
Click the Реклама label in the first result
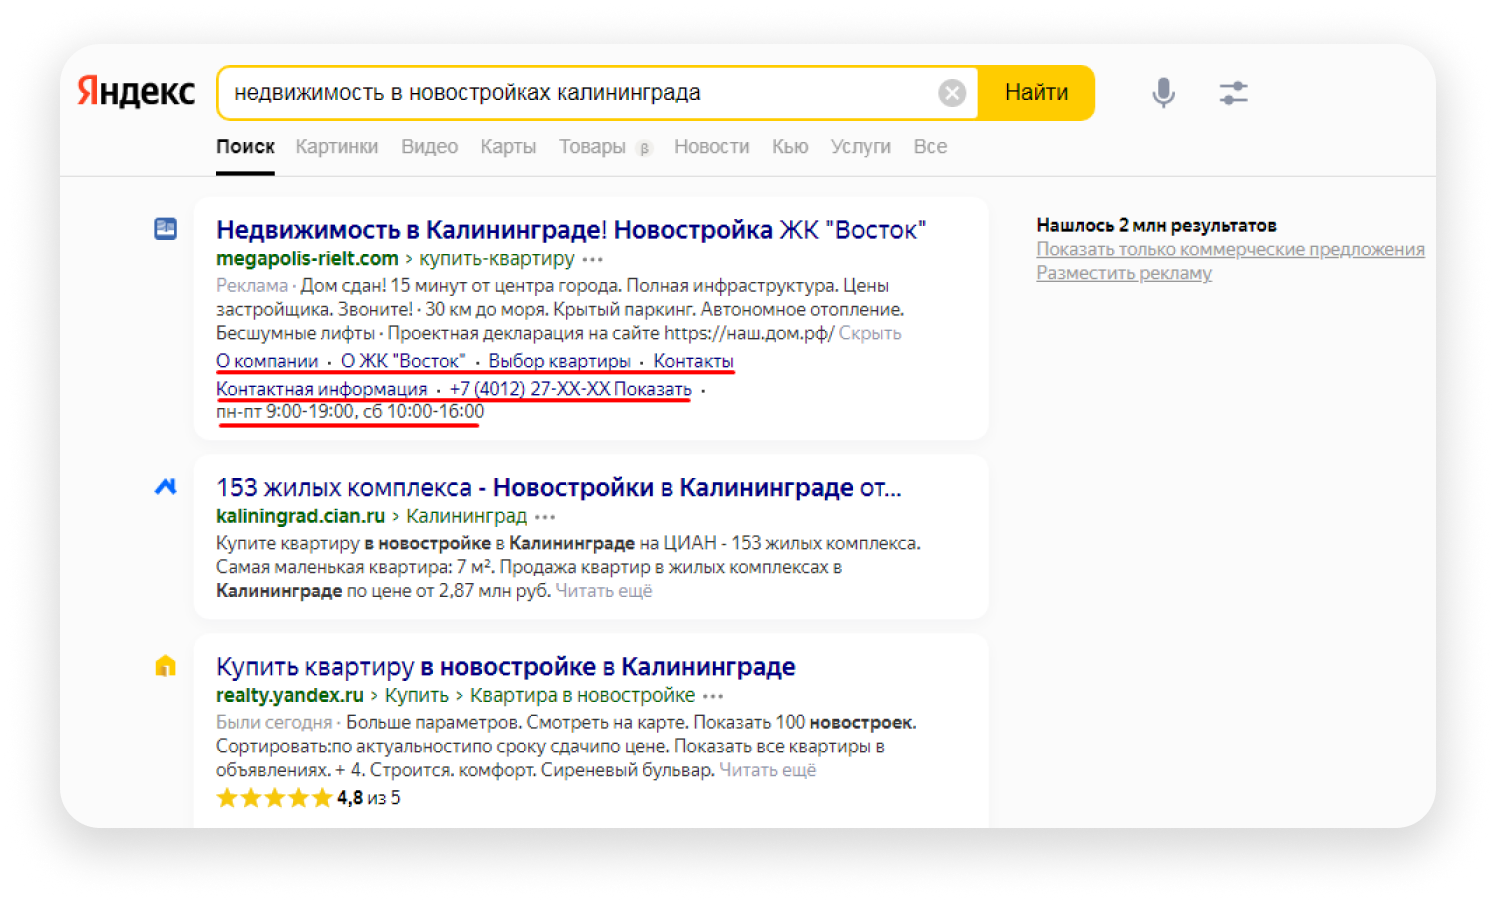coord(251,286)
